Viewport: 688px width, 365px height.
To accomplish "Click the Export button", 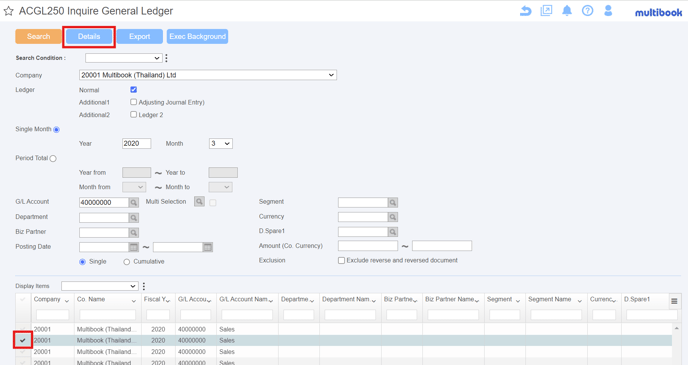I will [140, 36].
